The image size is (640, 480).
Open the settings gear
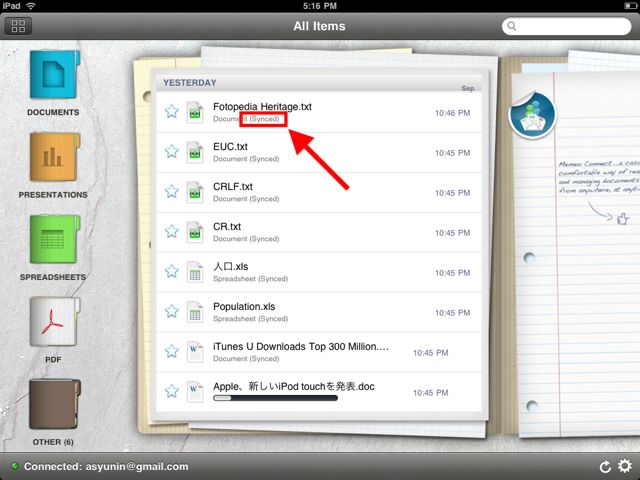pos(624,466)
